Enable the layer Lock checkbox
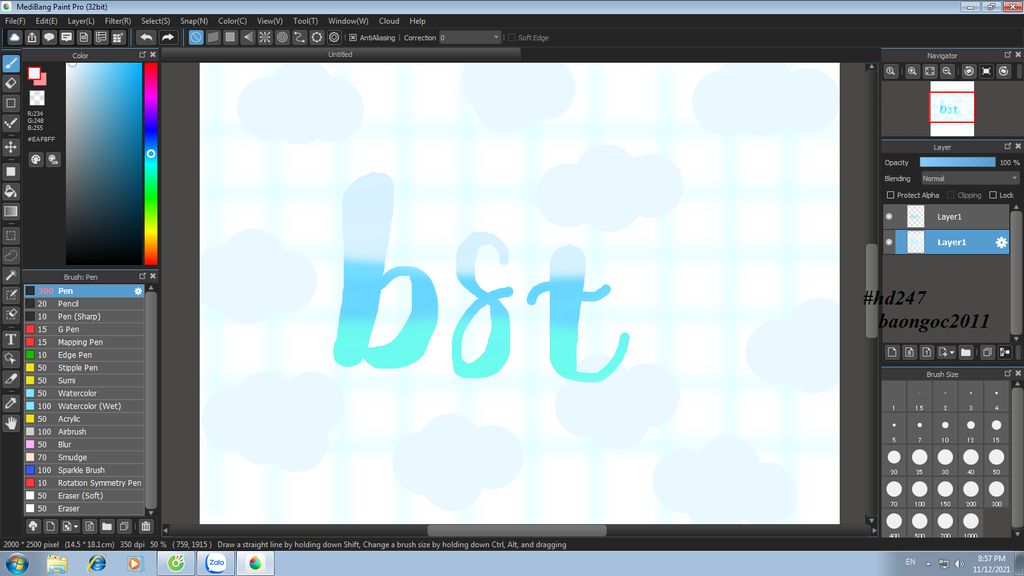The image size is (1024, 576). [993, 195]
